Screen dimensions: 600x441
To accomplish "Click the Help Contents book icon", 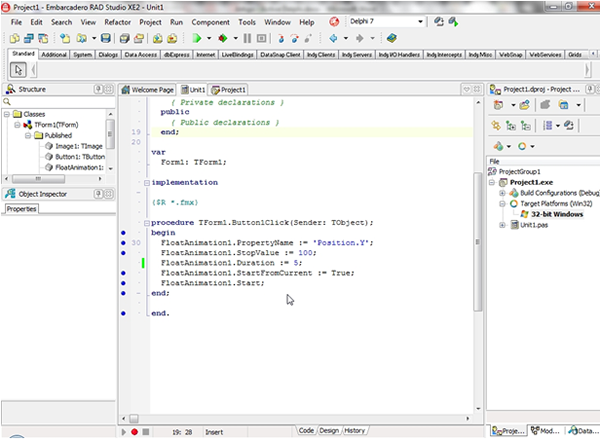I will tap(391, 38).
